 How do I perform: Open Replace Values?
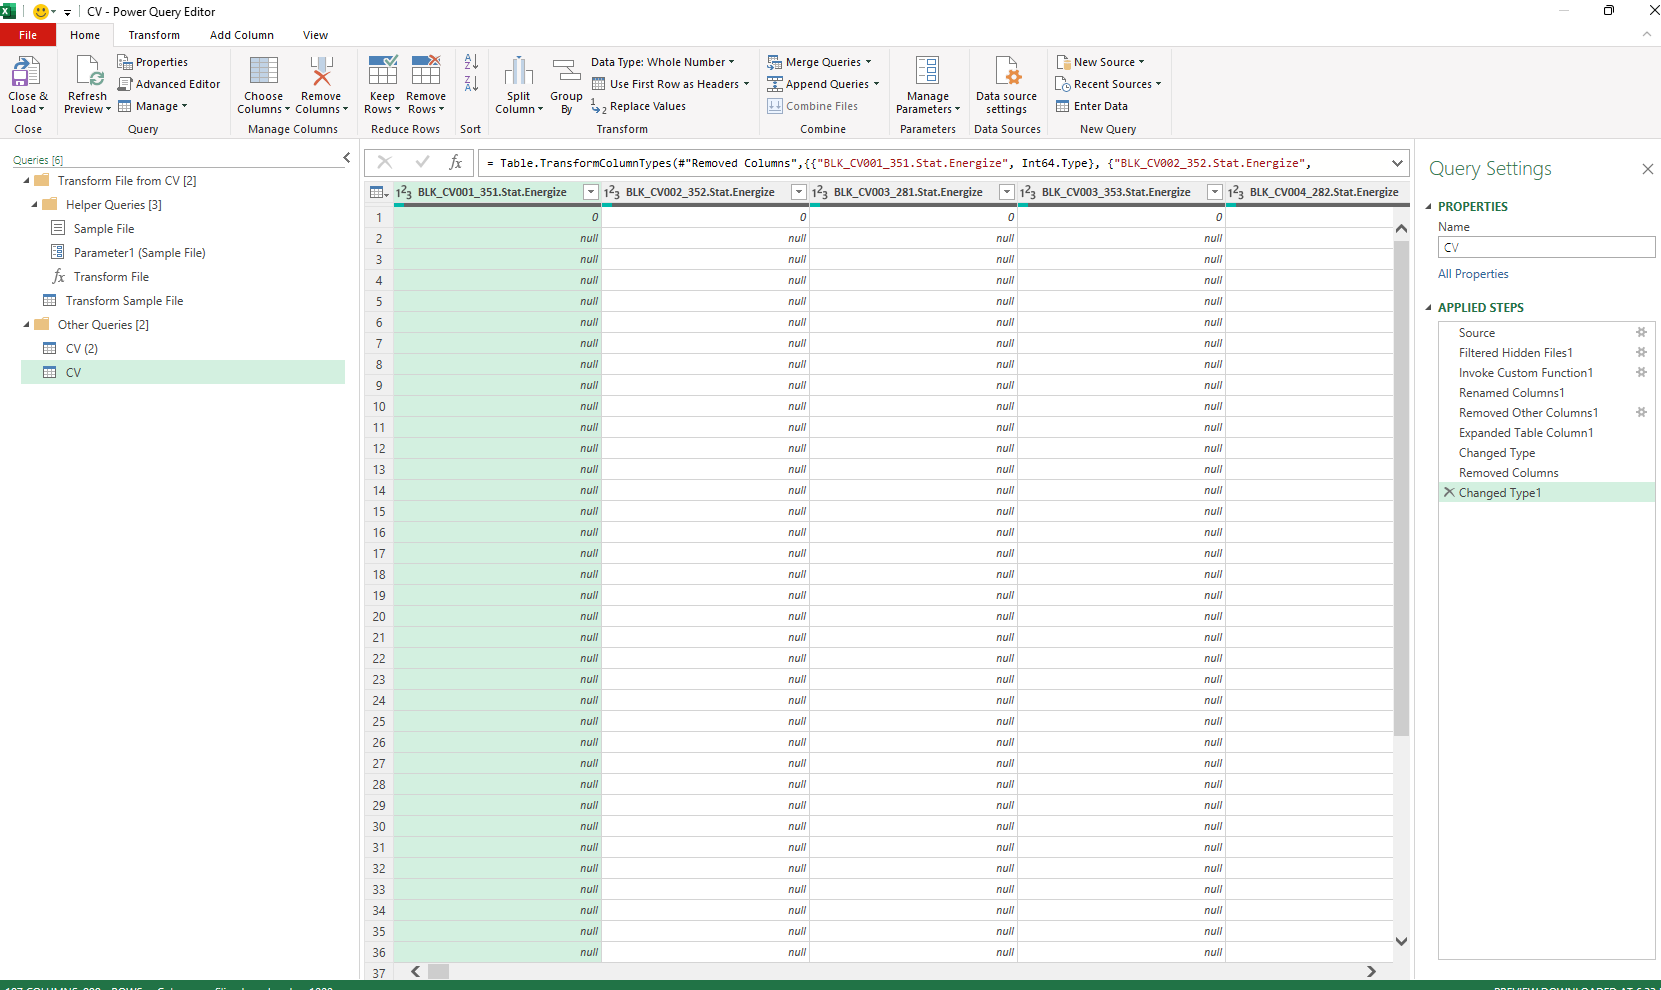(x=638, y=106)
